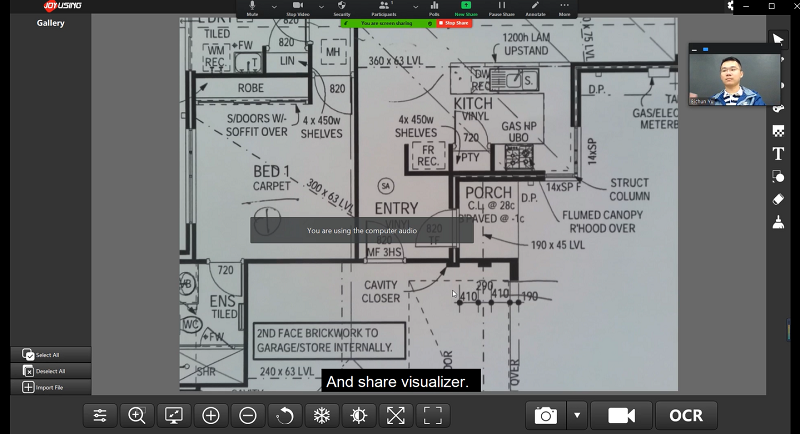800x434 pixels.
Task: Expand the arrow next to Mute
Action: pyautogui.click(x=274, y=5)
